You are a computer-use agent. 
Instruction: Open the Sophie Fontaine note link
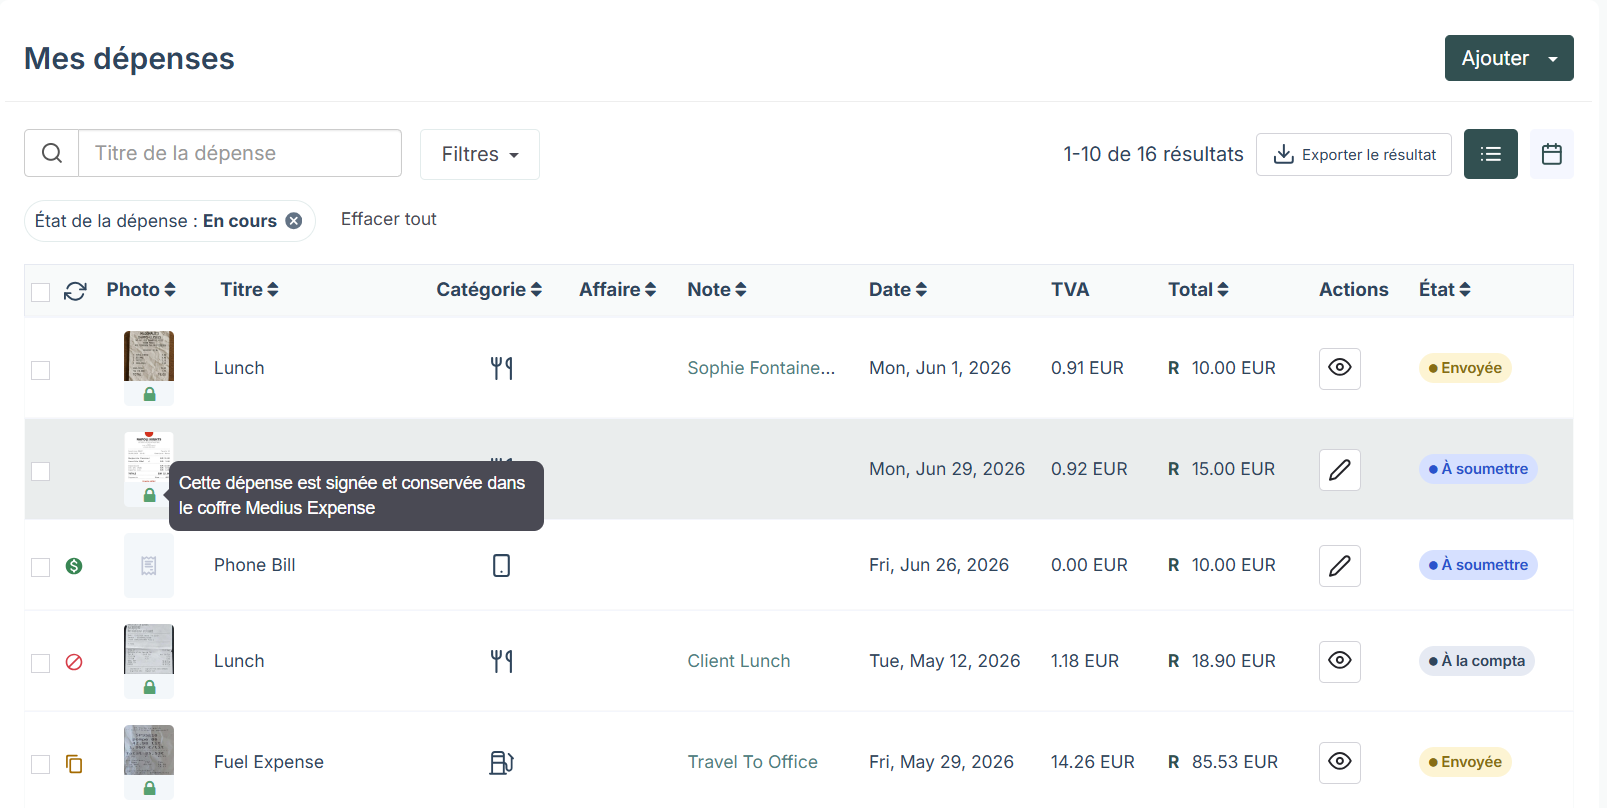[x=761, y=368]
